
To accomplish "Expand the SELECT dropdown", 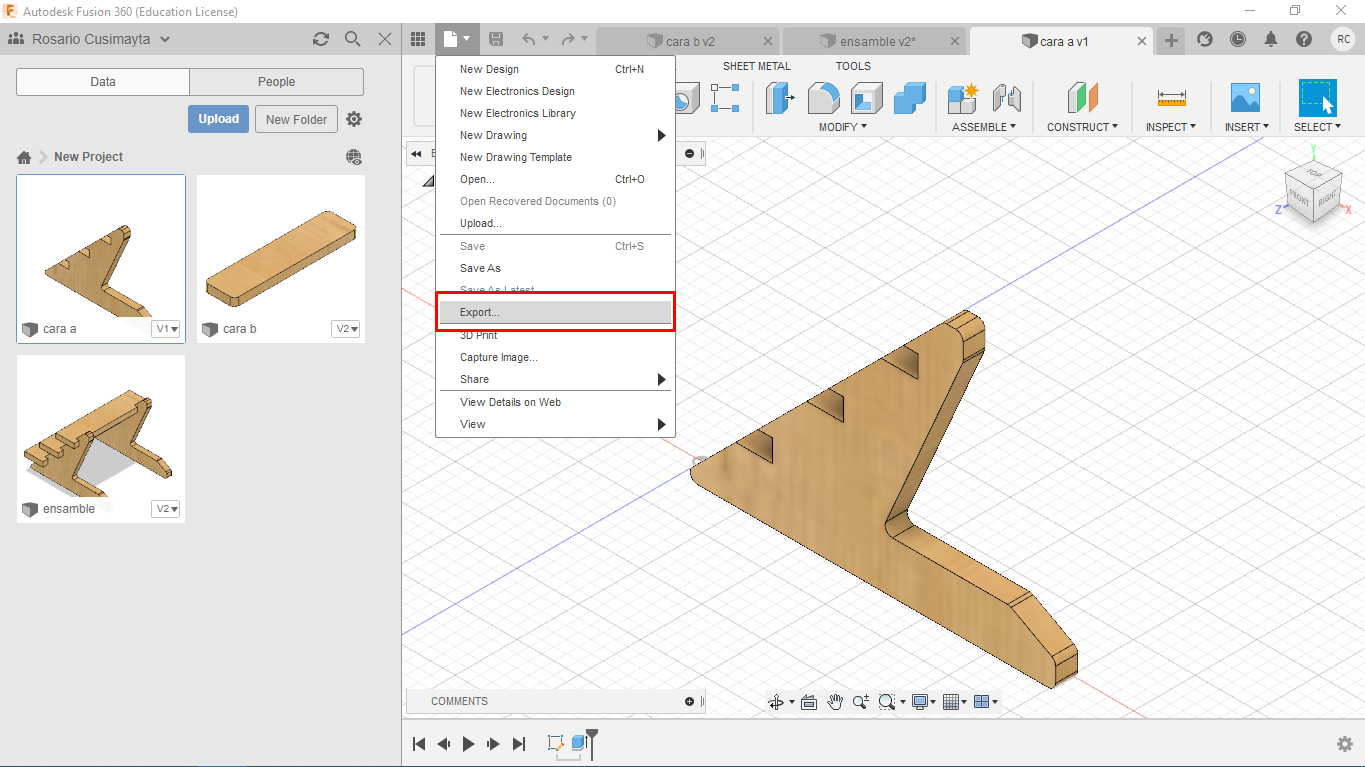I will 1318,127.
